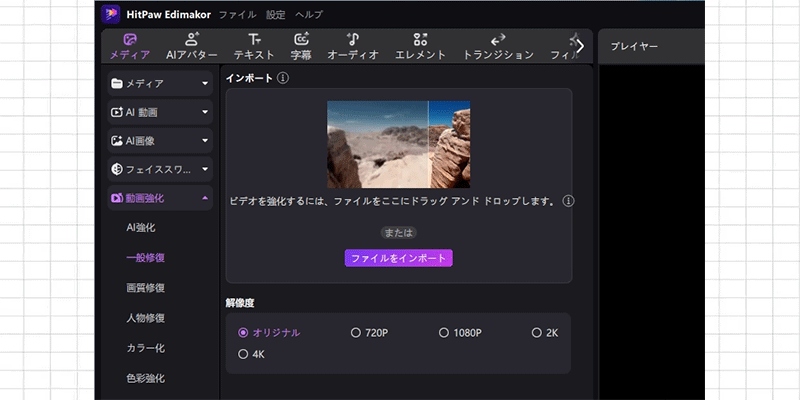Select カラー化 in sidebar
800x400 pixels.
[145, 348]
